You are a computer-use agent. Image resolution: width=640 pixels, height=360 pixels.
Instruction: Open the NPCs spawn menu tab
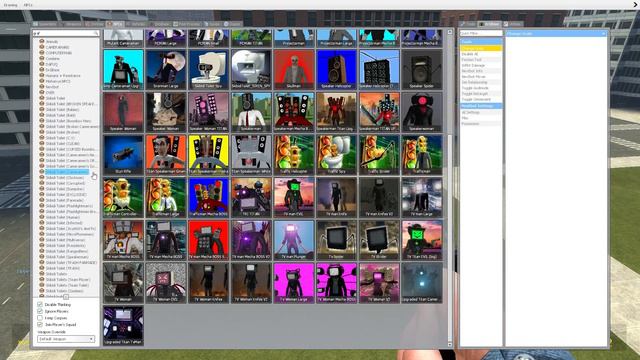tap(116, 24)
